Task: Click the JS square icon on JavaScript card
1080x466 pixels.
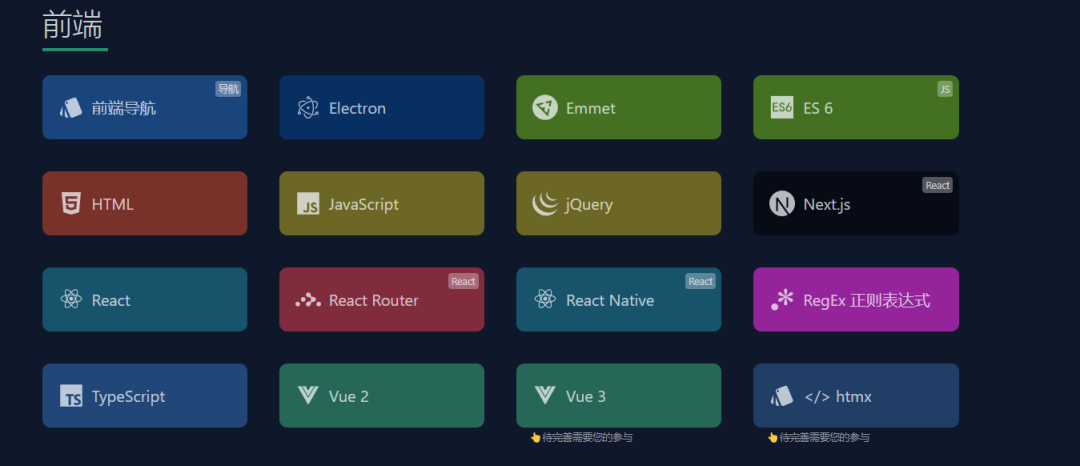Action: (x=308, y=204)
